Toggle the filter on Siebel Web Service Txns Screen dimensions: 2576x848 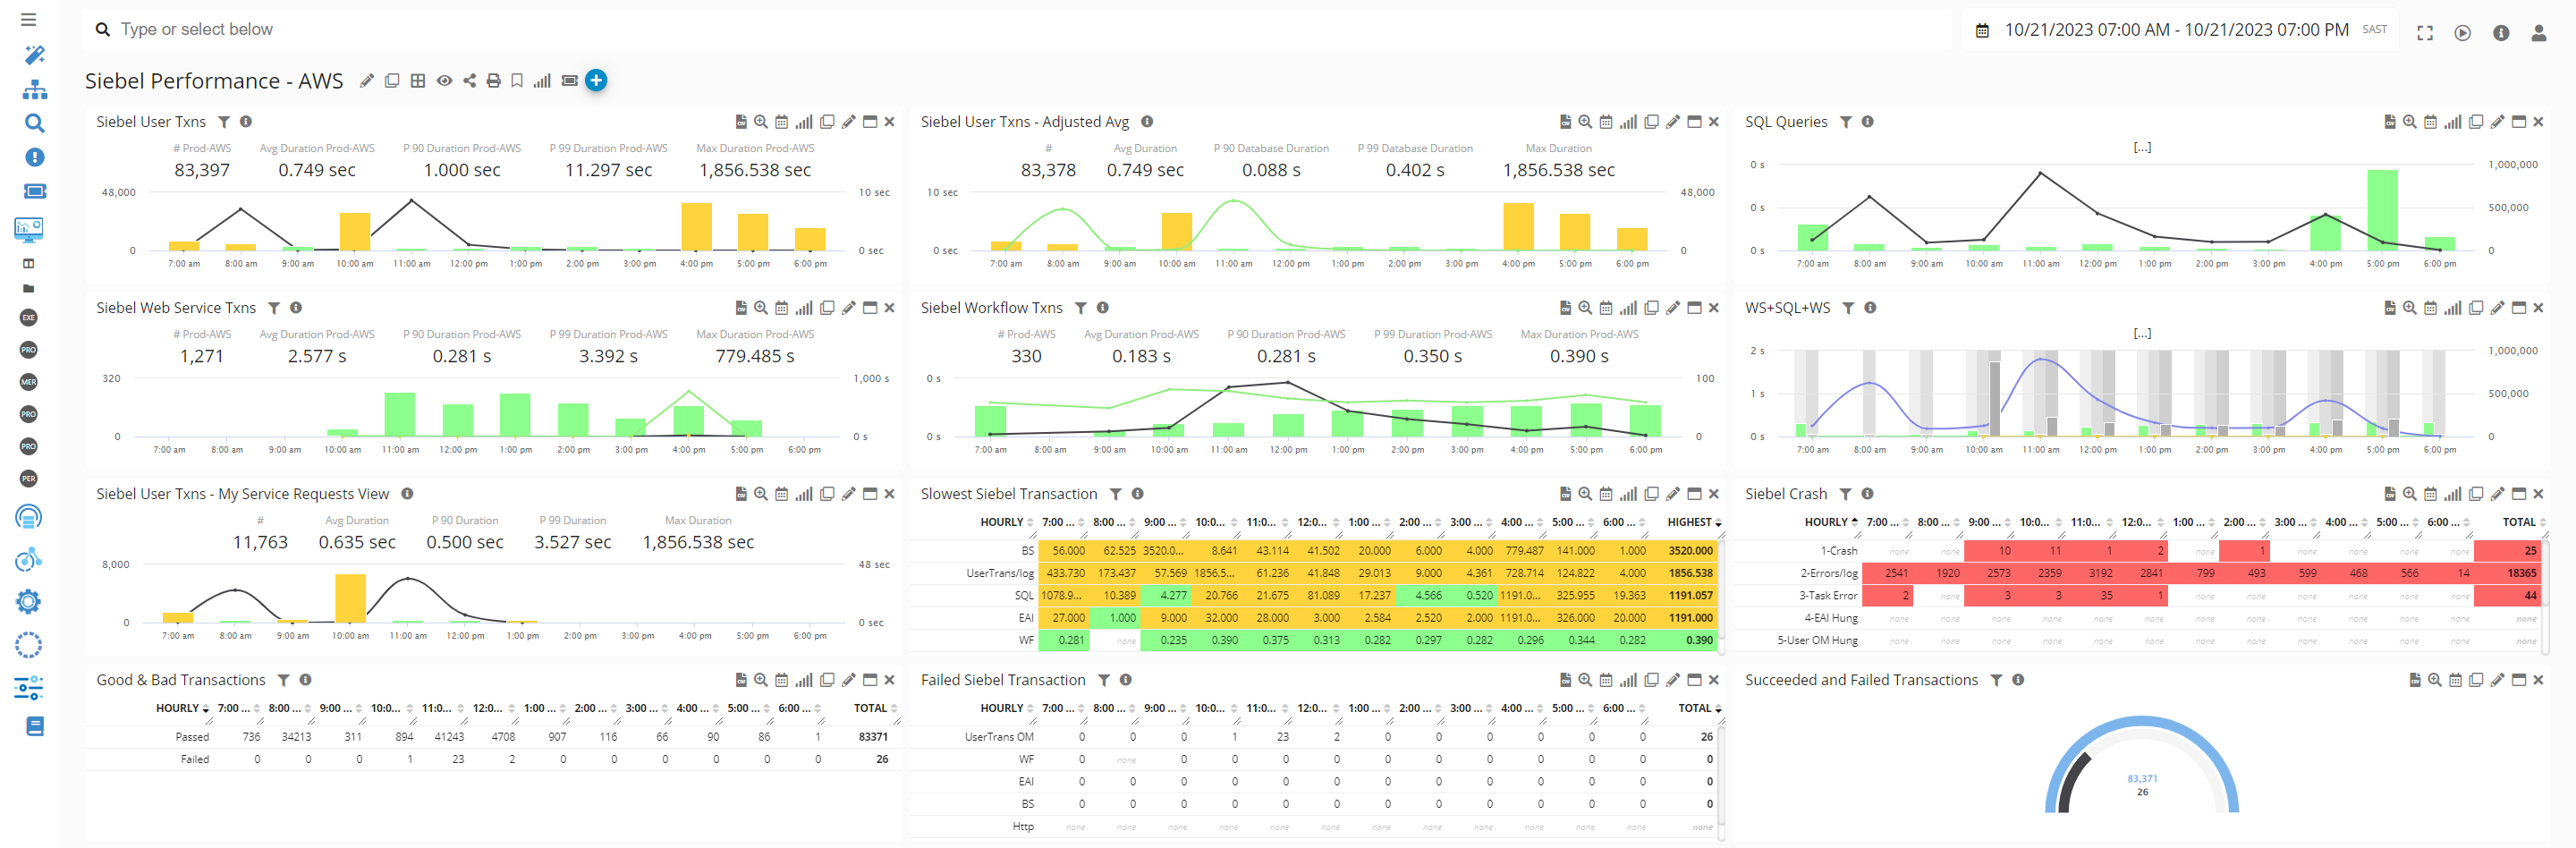[274, 308]
